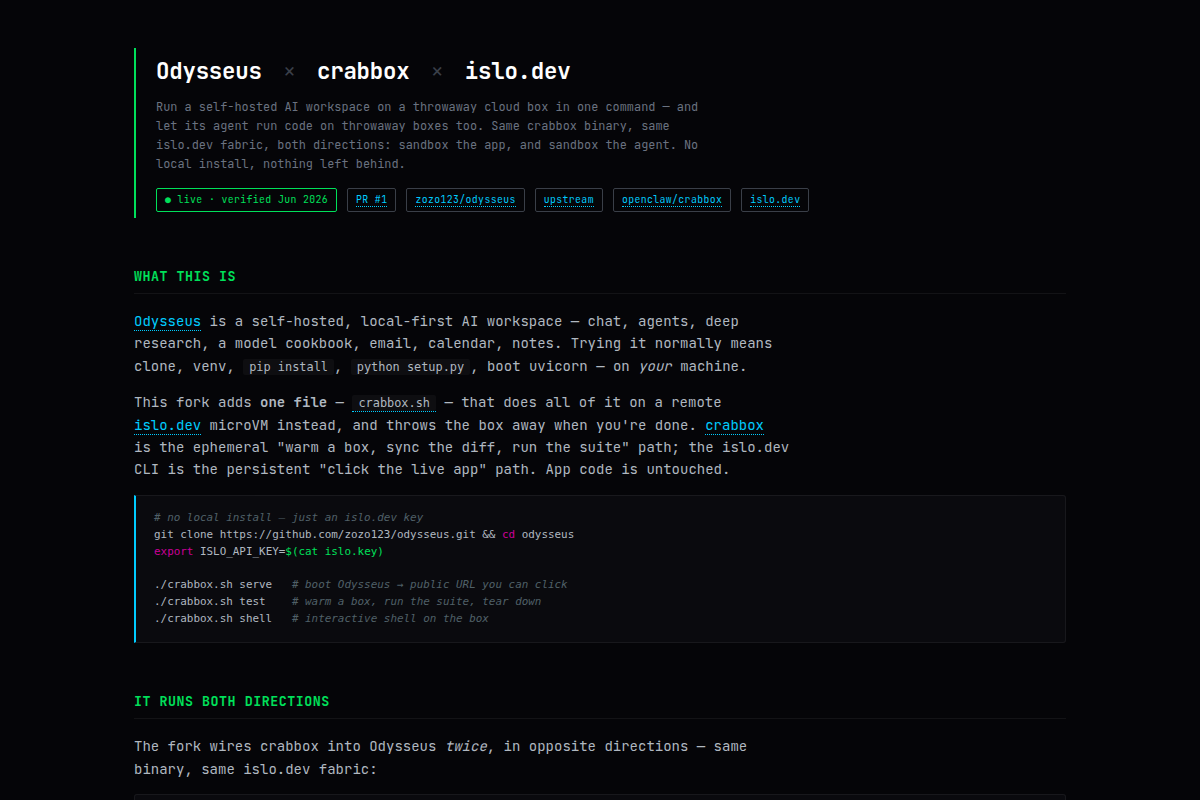Click the intro tagline starting 'Run a self-hosted'
Image resolution: width=1200 pixels, height=800 pixels.
[x=427, y=135]
